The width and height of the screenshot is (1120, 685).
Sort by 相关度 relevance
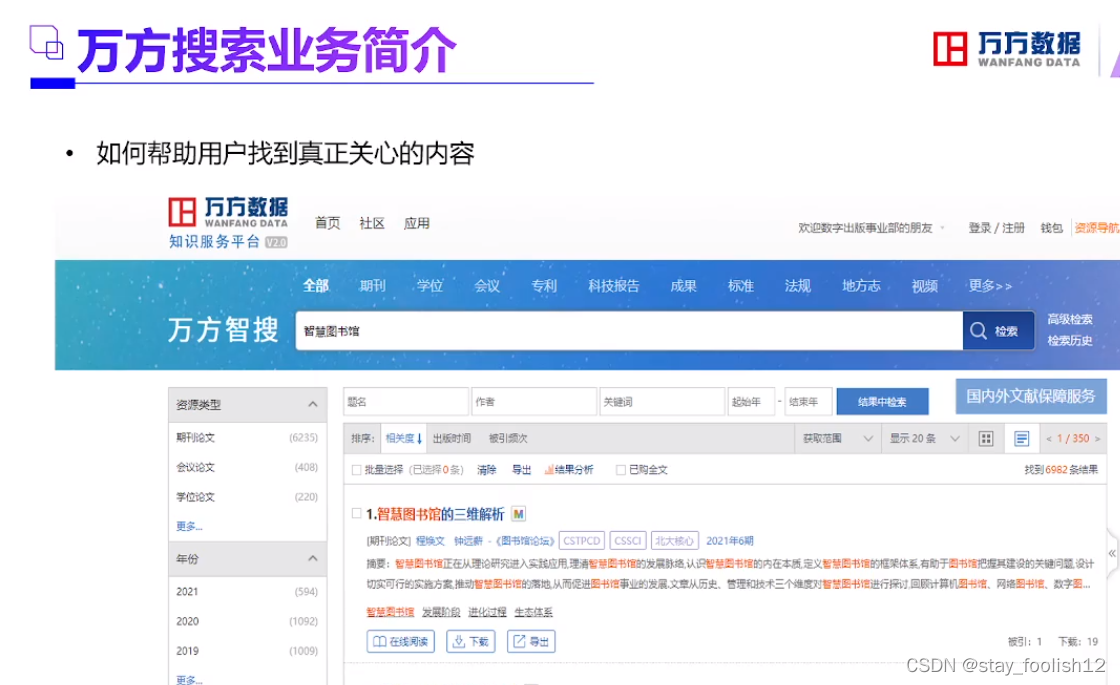click(404, 438)
